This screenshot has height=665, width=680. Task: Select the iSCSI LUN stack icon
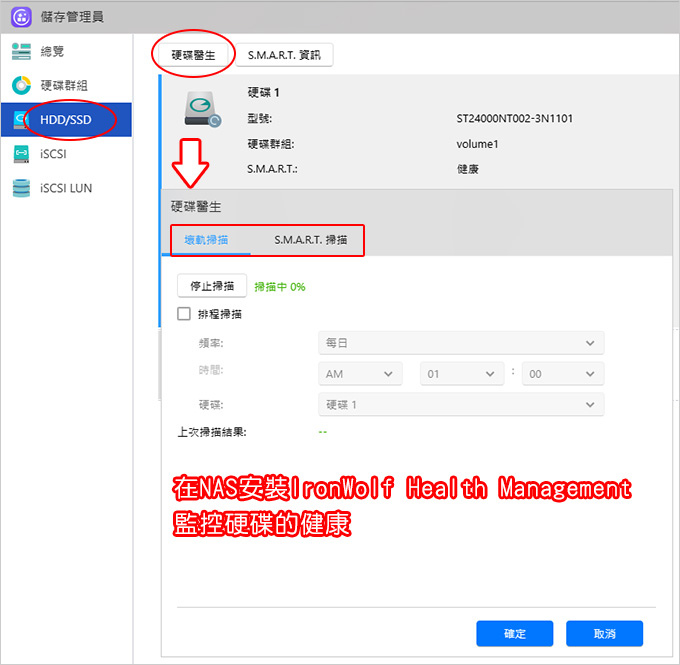tap(21, 188)
